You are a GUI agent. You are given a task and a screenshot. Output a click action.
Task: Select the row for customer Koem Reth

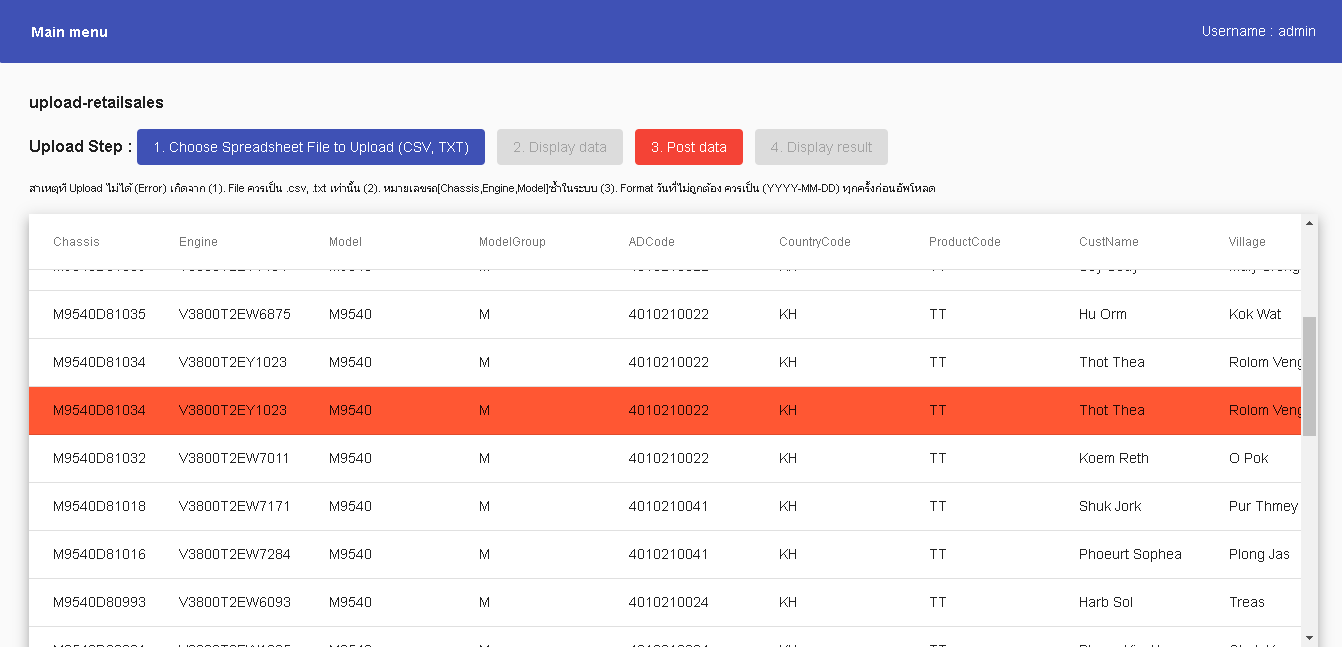click(600, 458)
